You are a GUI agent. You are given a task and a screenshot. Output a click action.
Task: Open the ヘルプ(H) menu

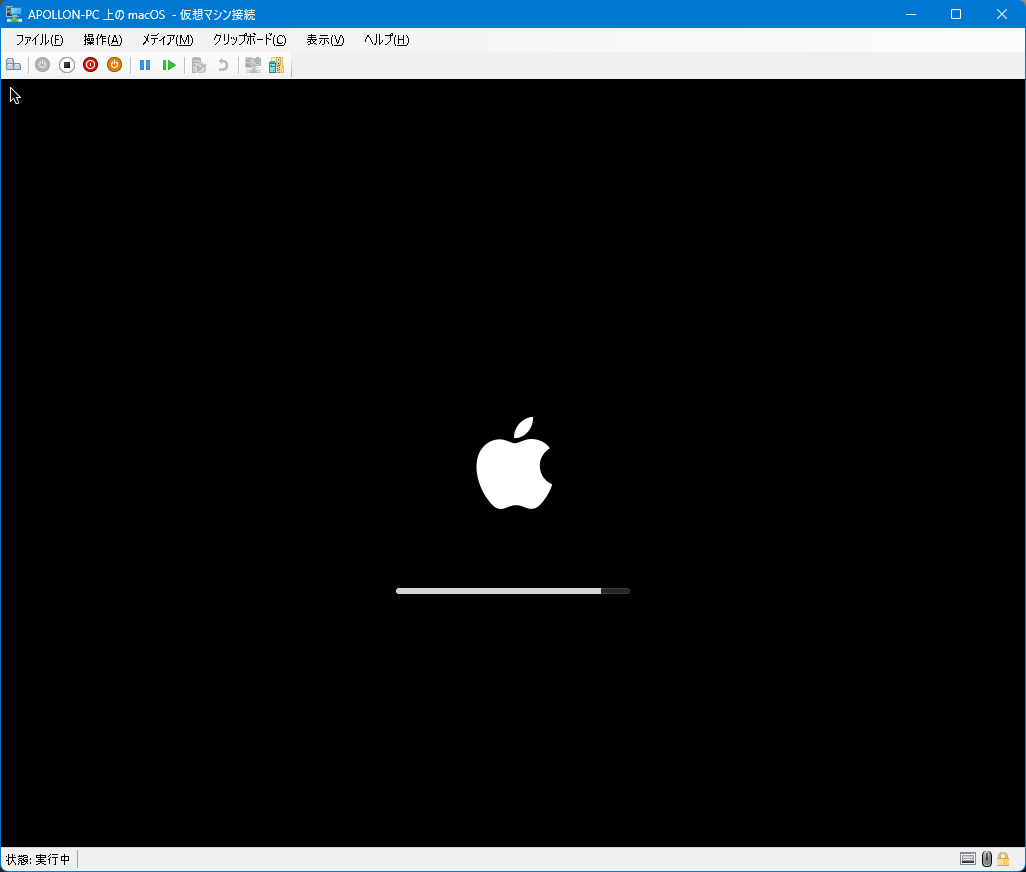tap(387, 40)
